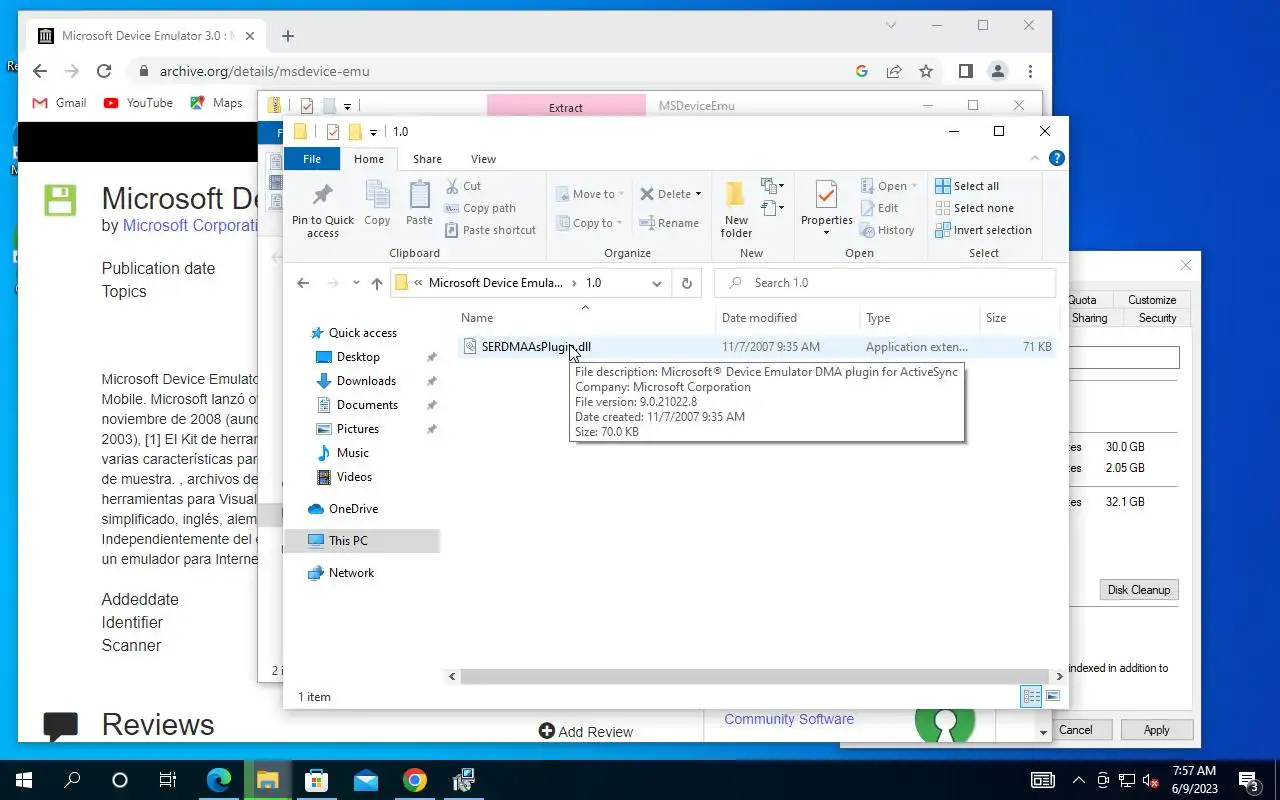The width and height of the screenshot is (1280, 800).
Task: Click the Search 1.0 field
Action: pos(885,283)
